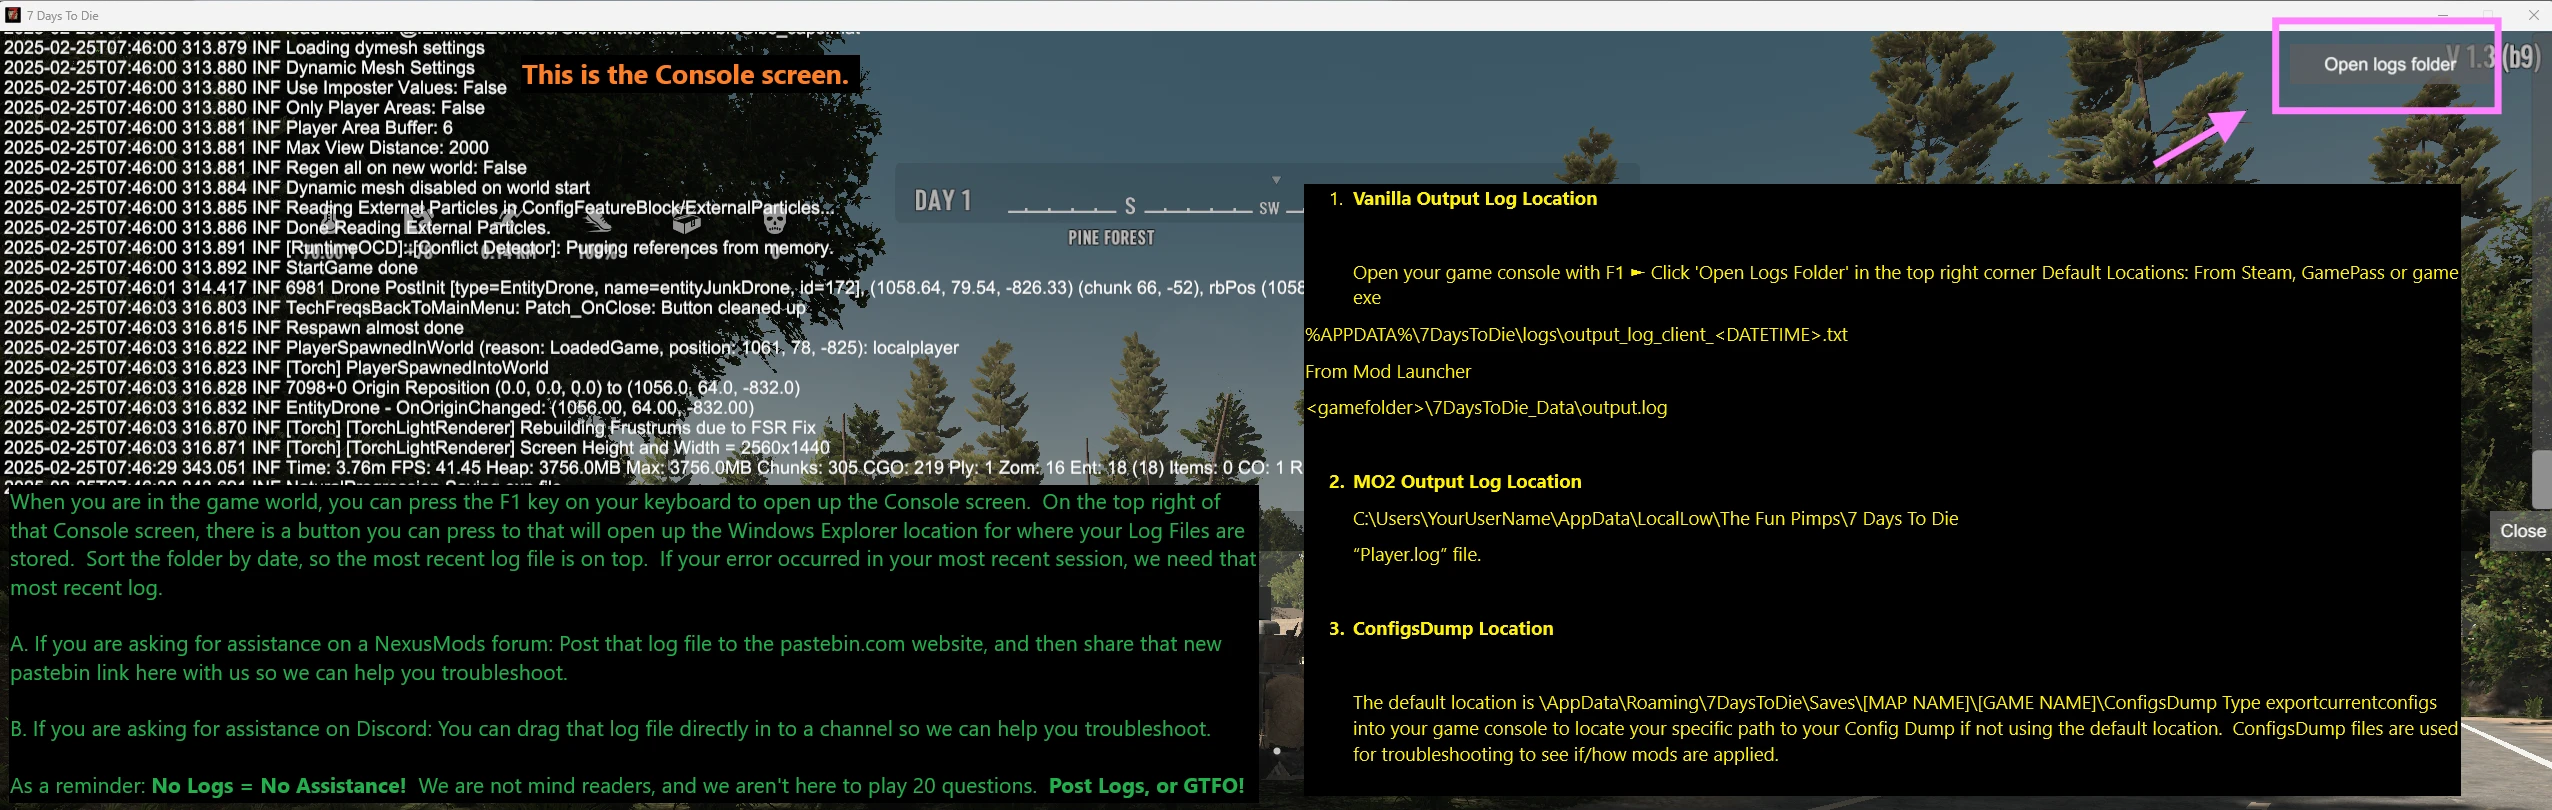Click the 'PlayerSpawnedInWorld (reason: LoadedGame' line
The image size is (2552, 810).
coord(481,348)
